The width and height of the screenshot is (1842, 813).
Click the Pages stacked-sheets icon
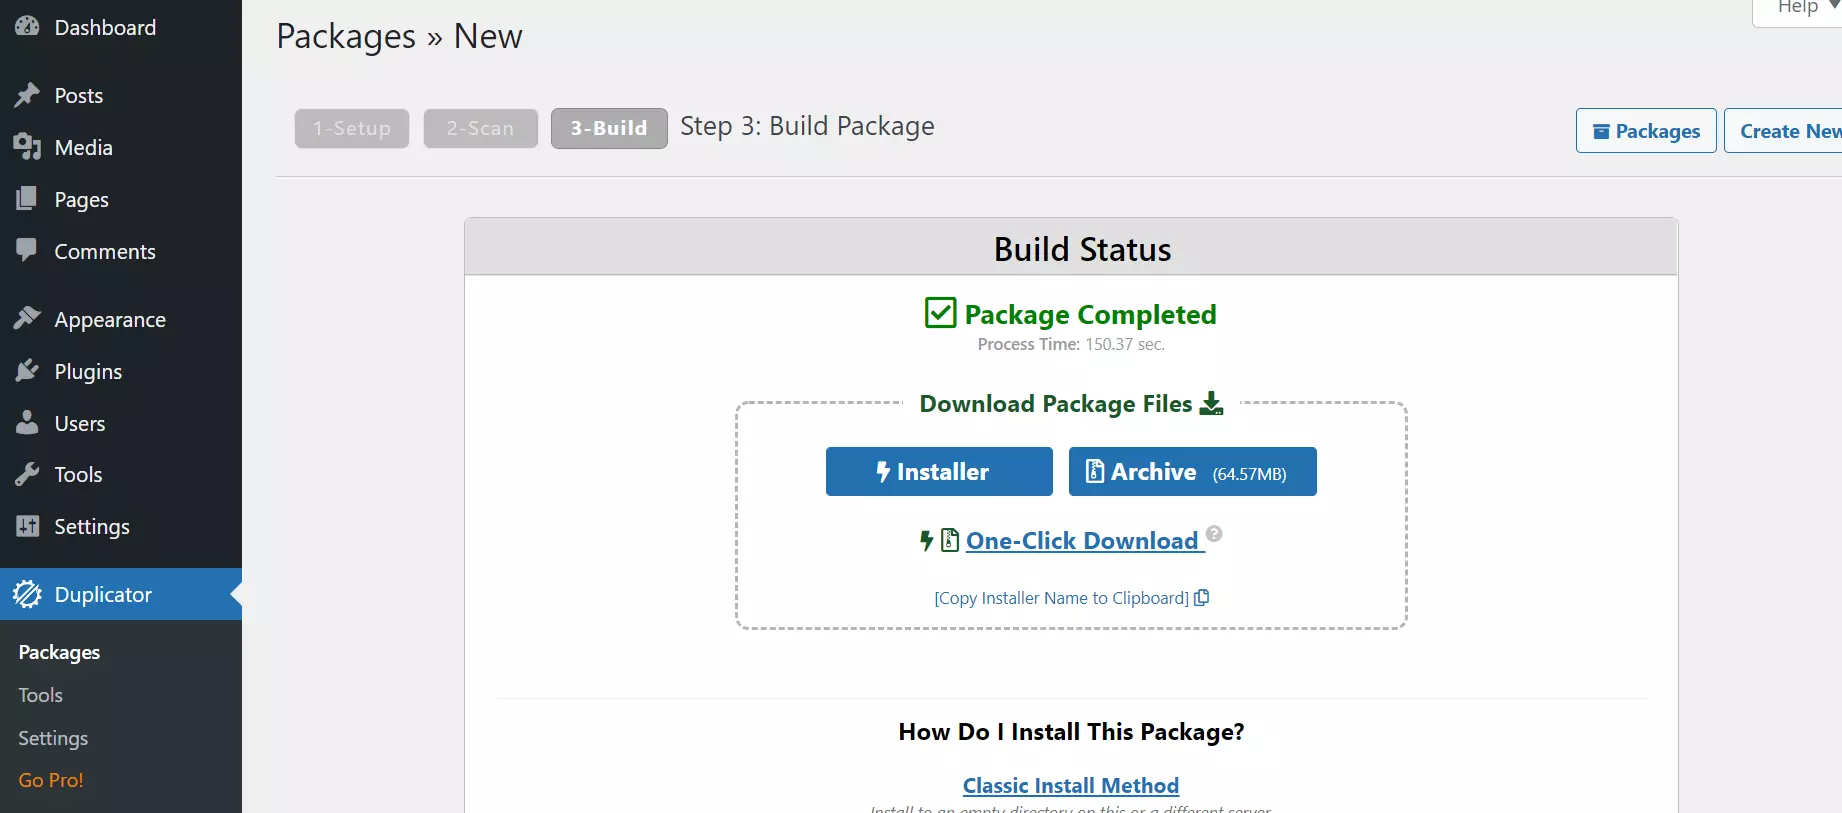click(x=27, y=199)
